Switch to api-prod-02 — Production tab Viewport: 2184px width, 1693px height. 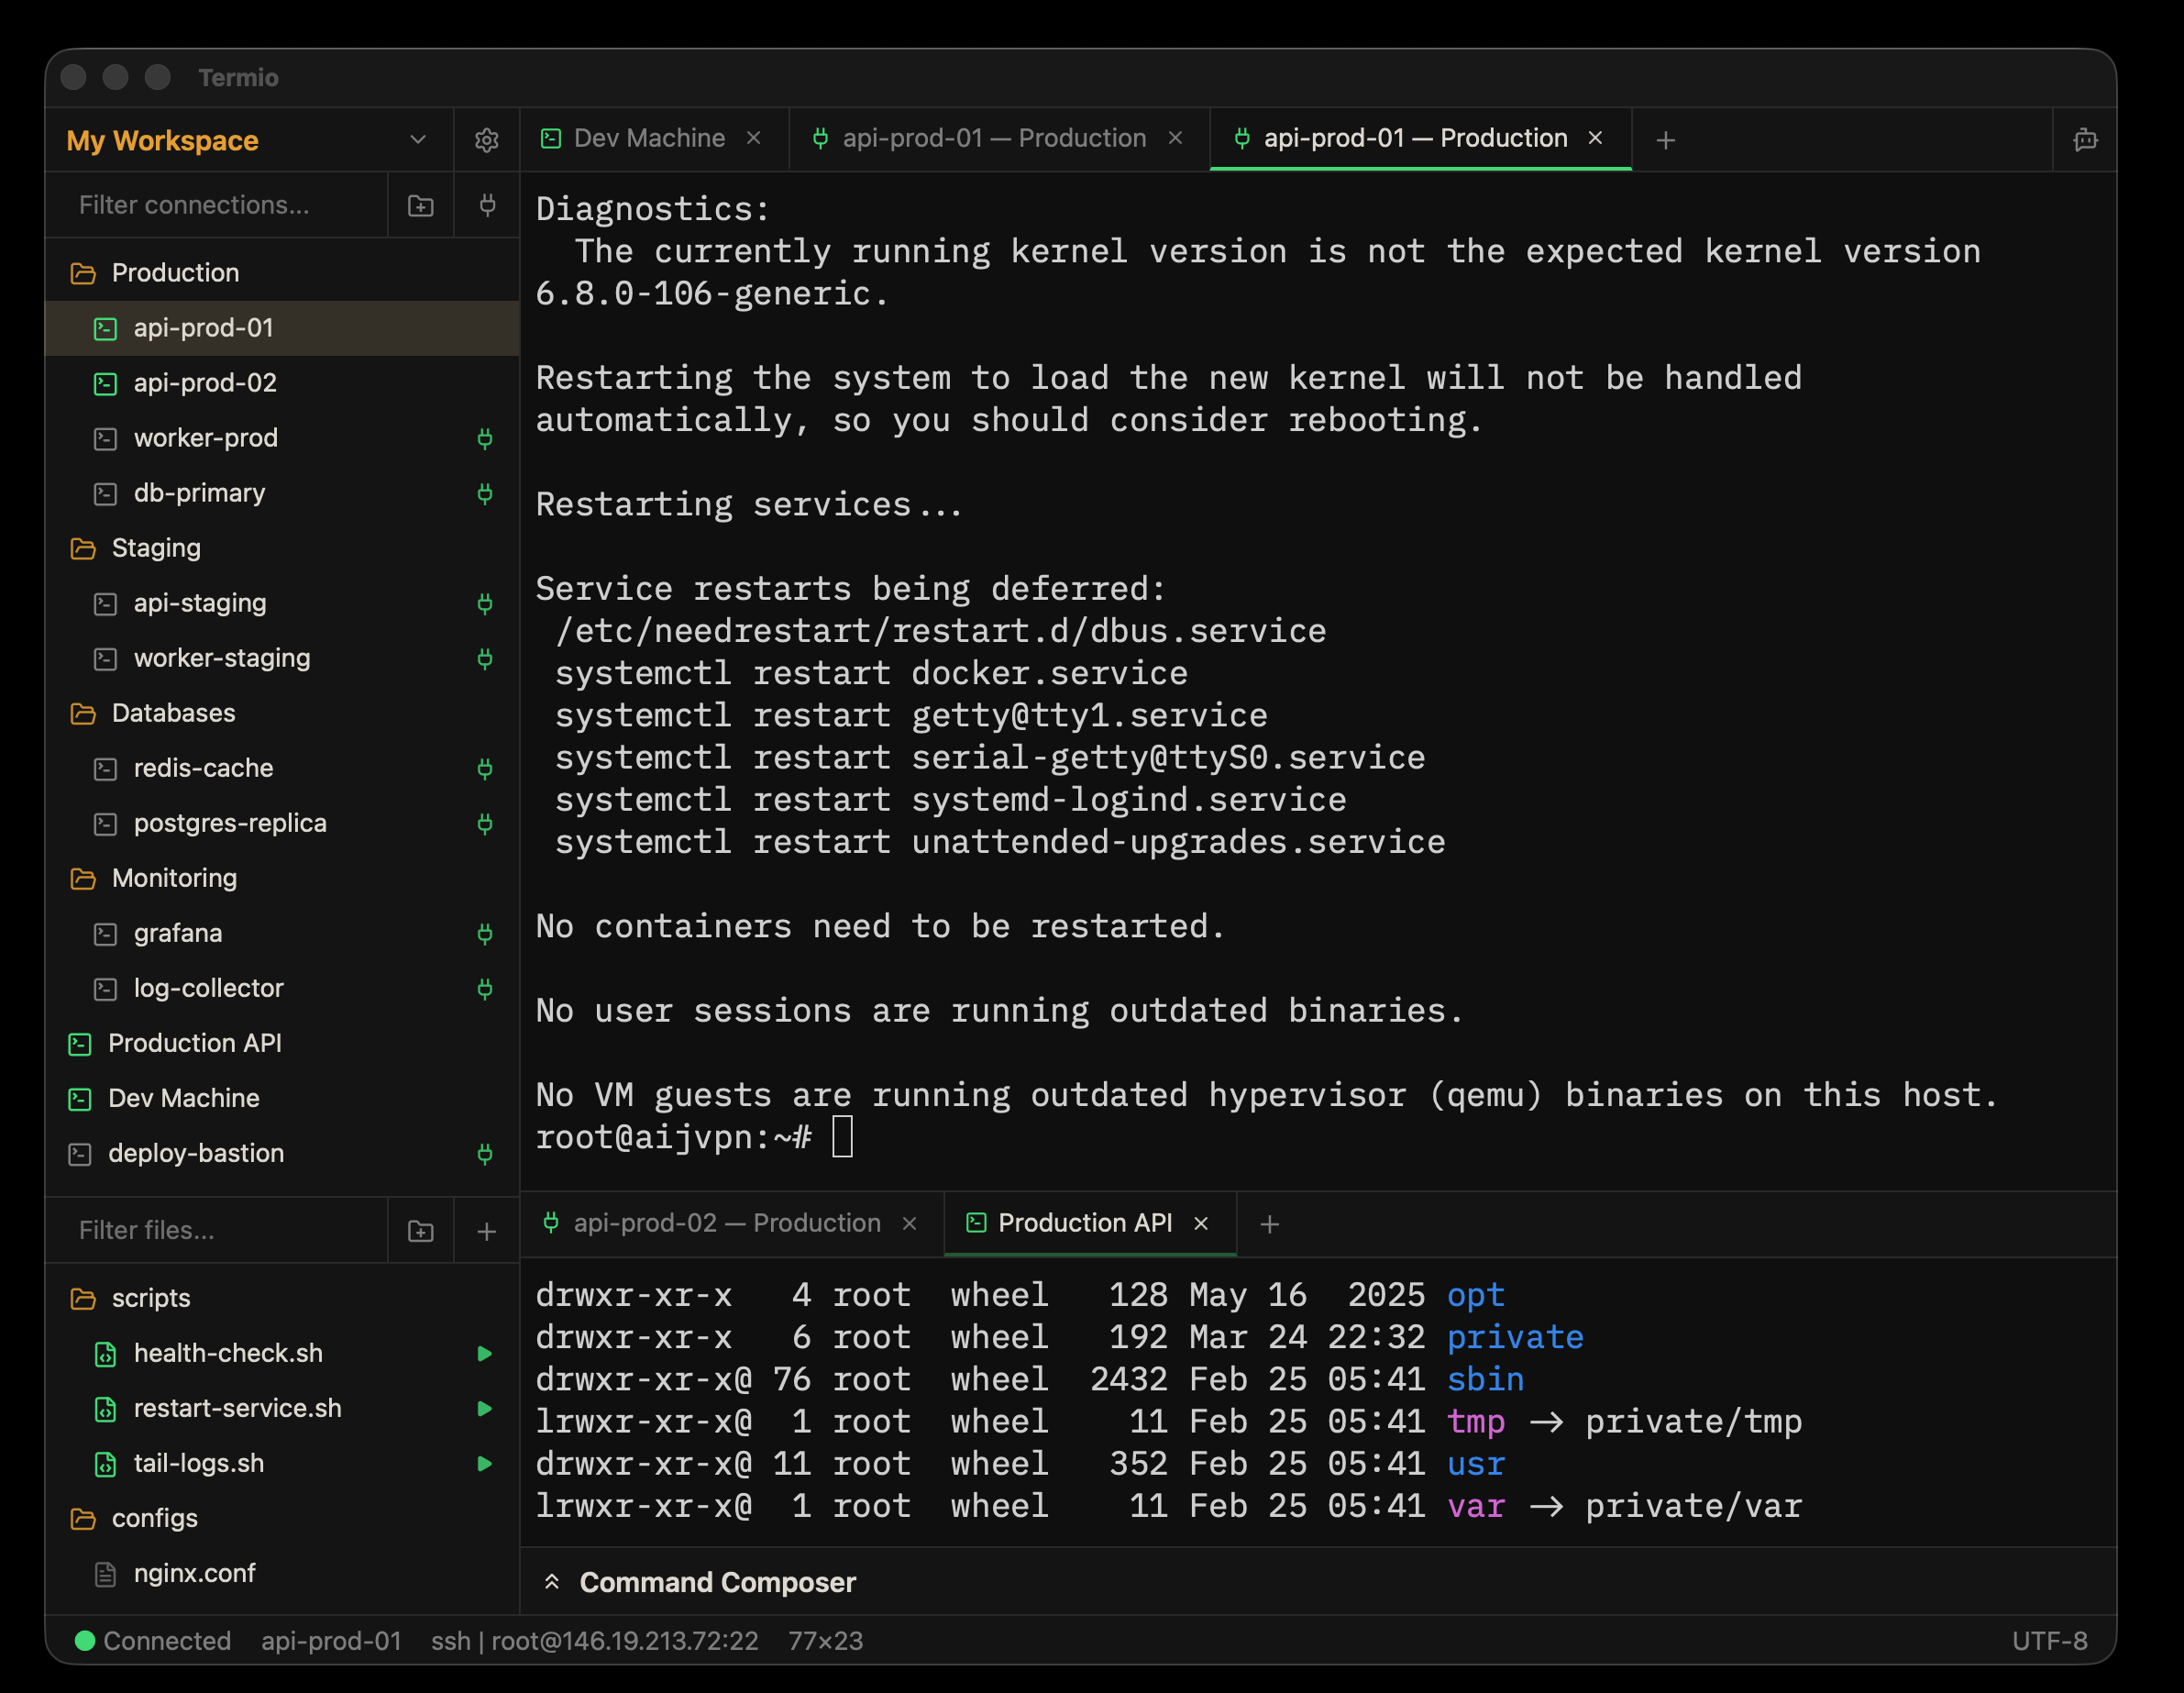(x=726, y=1223)
